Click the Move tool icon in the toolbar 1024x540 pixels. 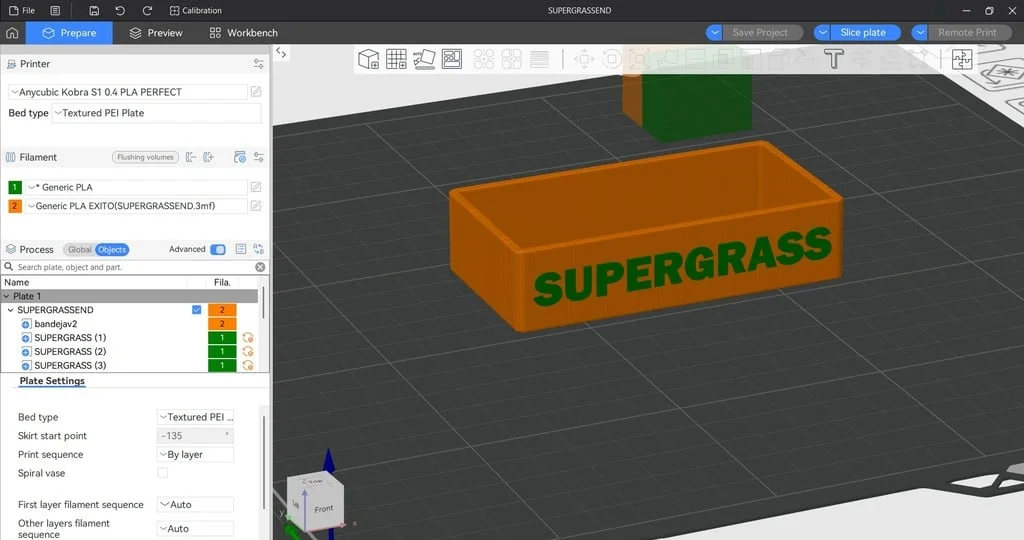(x=584, y=59)
